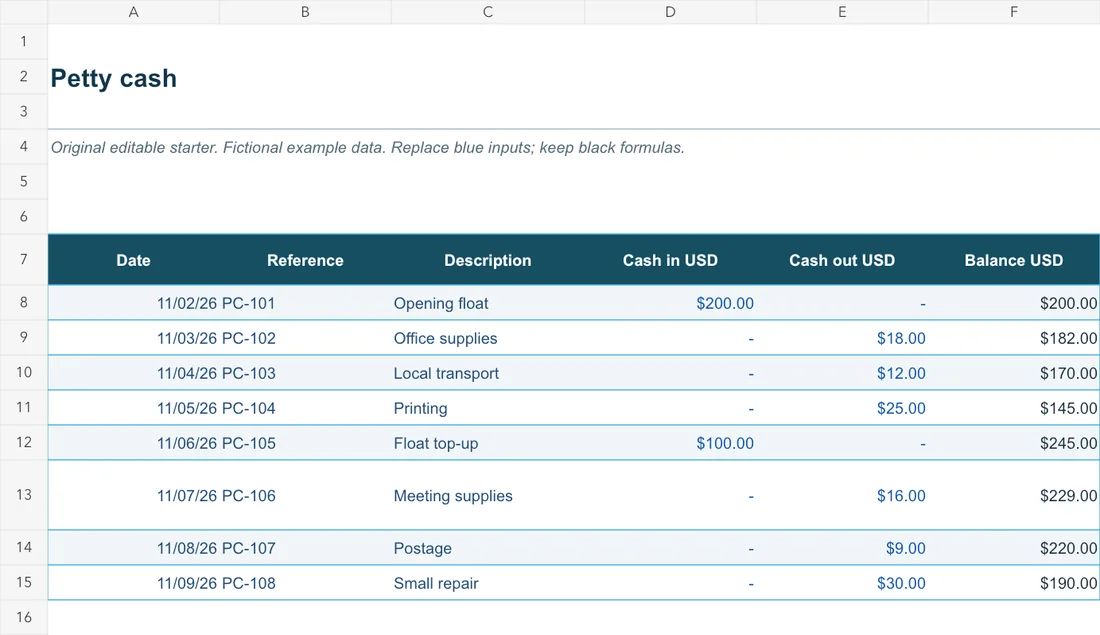Select the "Opening float" description cell
Image resolution: width=1100 pixels, height=635 pixels.
(488, 303)
